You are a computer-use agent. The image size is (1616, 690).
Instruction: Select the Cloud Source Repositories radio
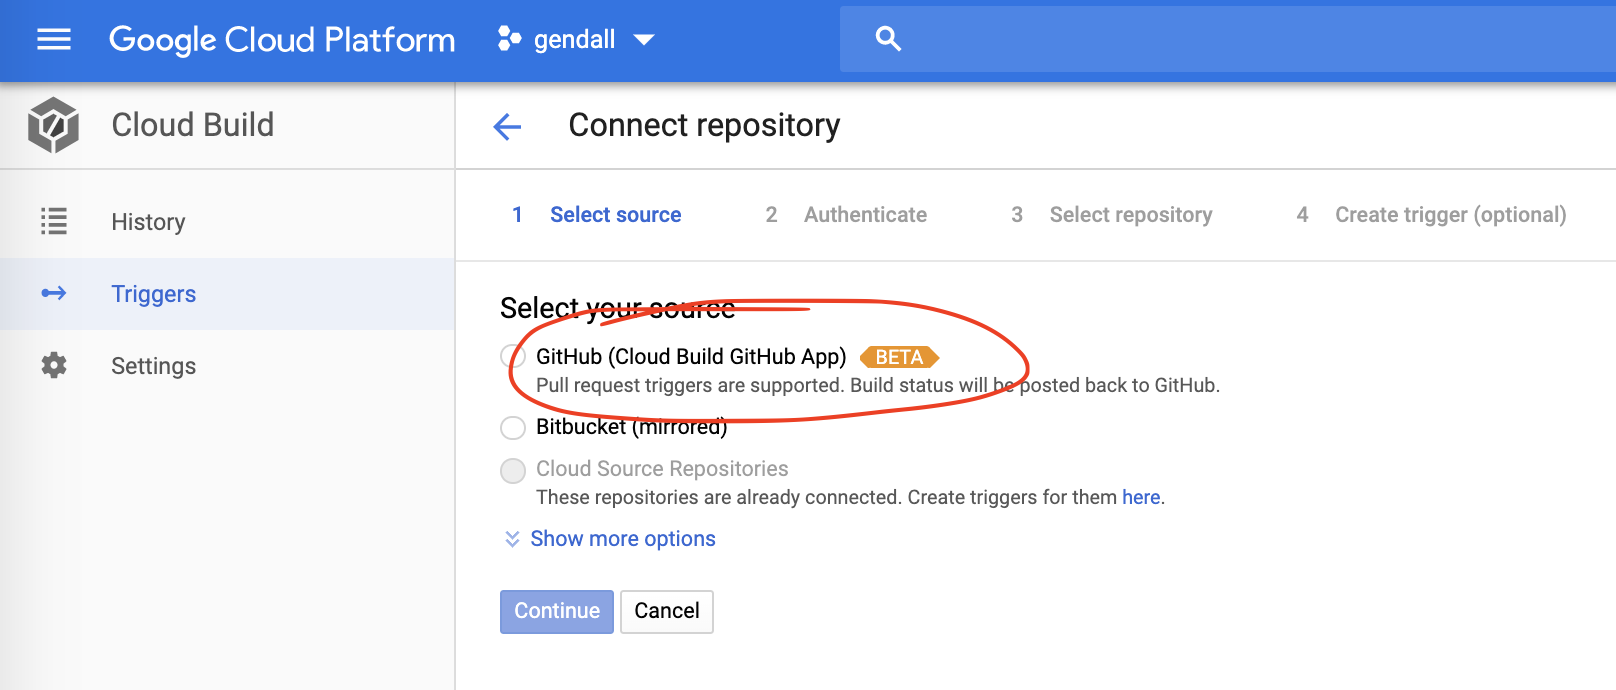point(513,470)
